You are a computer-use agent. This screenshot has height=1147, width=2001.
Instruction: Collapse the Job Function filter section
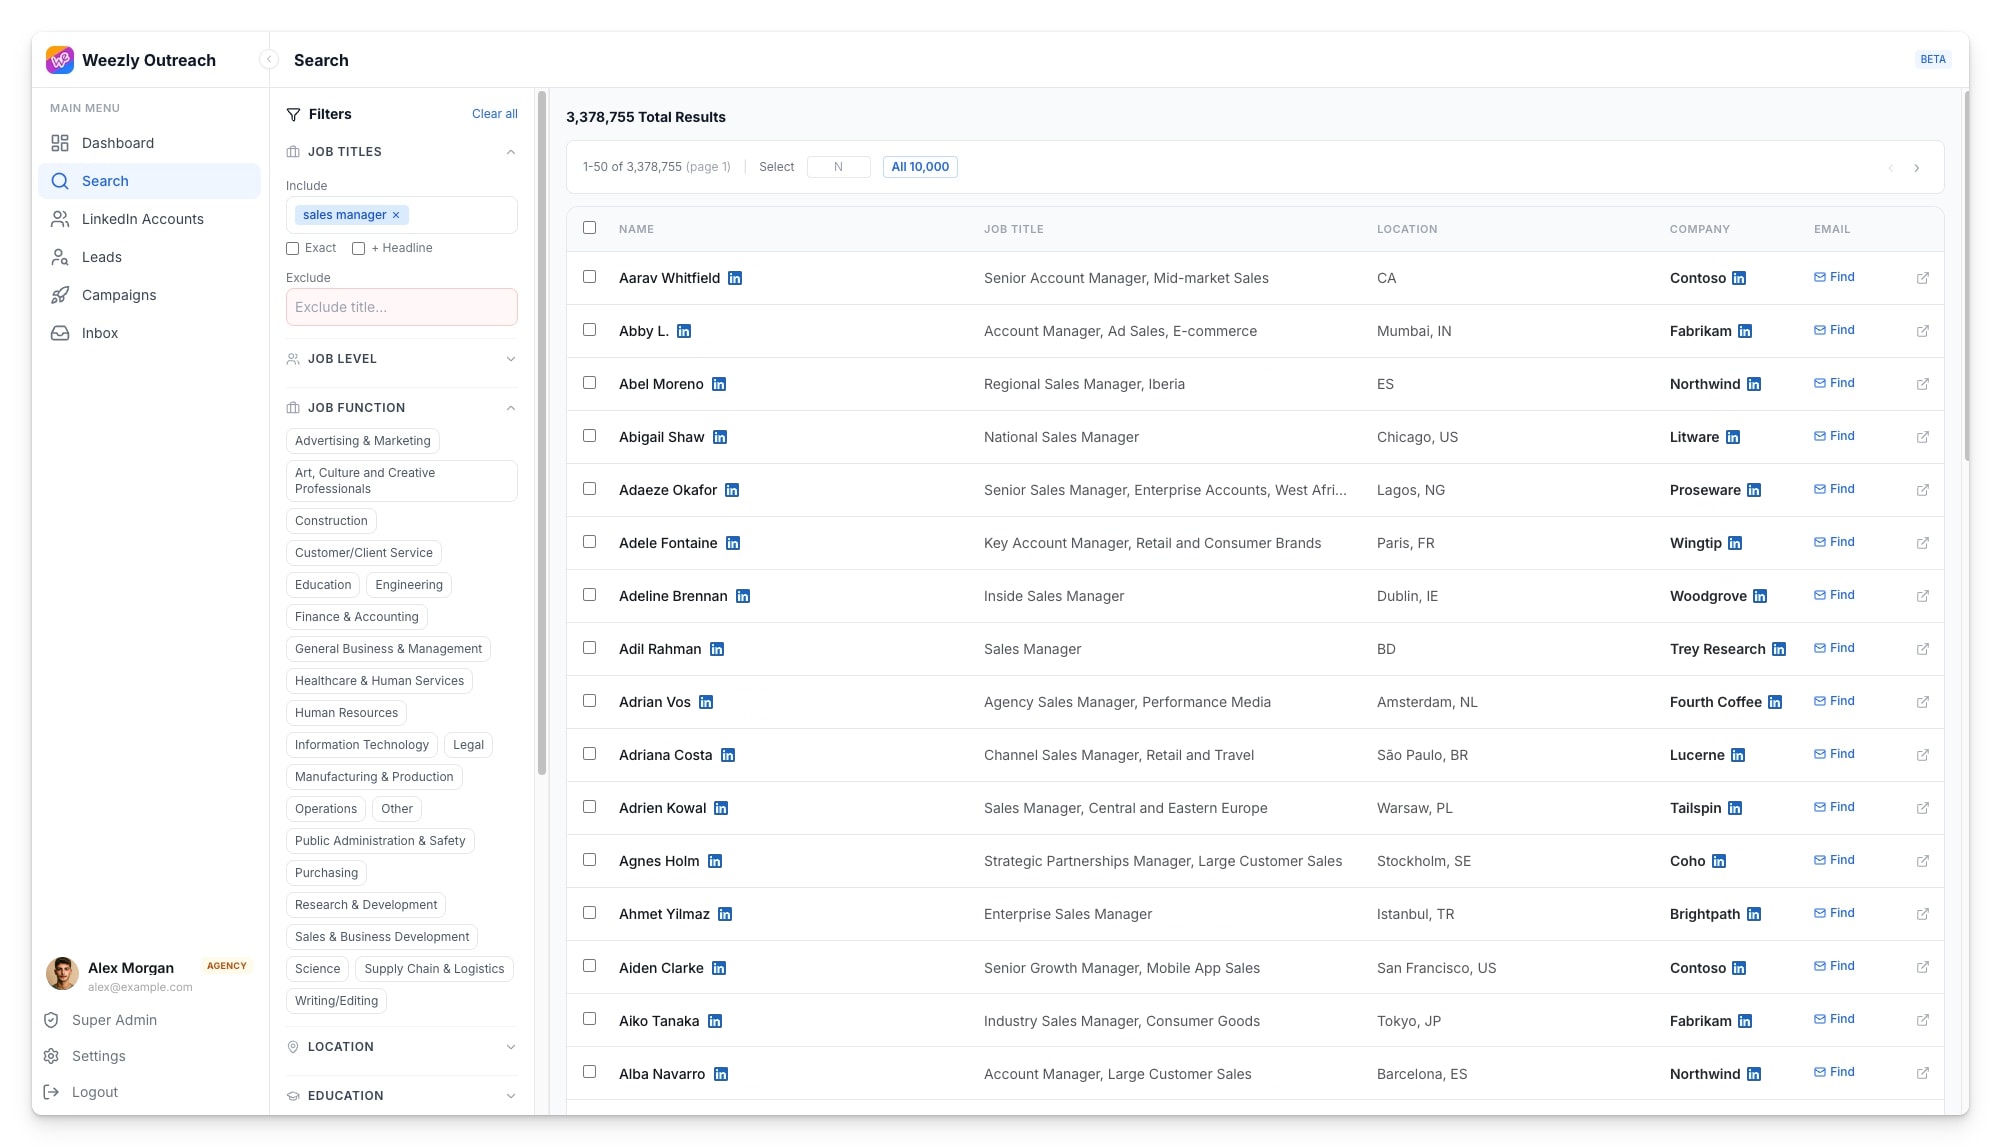[x=511, y=408]
